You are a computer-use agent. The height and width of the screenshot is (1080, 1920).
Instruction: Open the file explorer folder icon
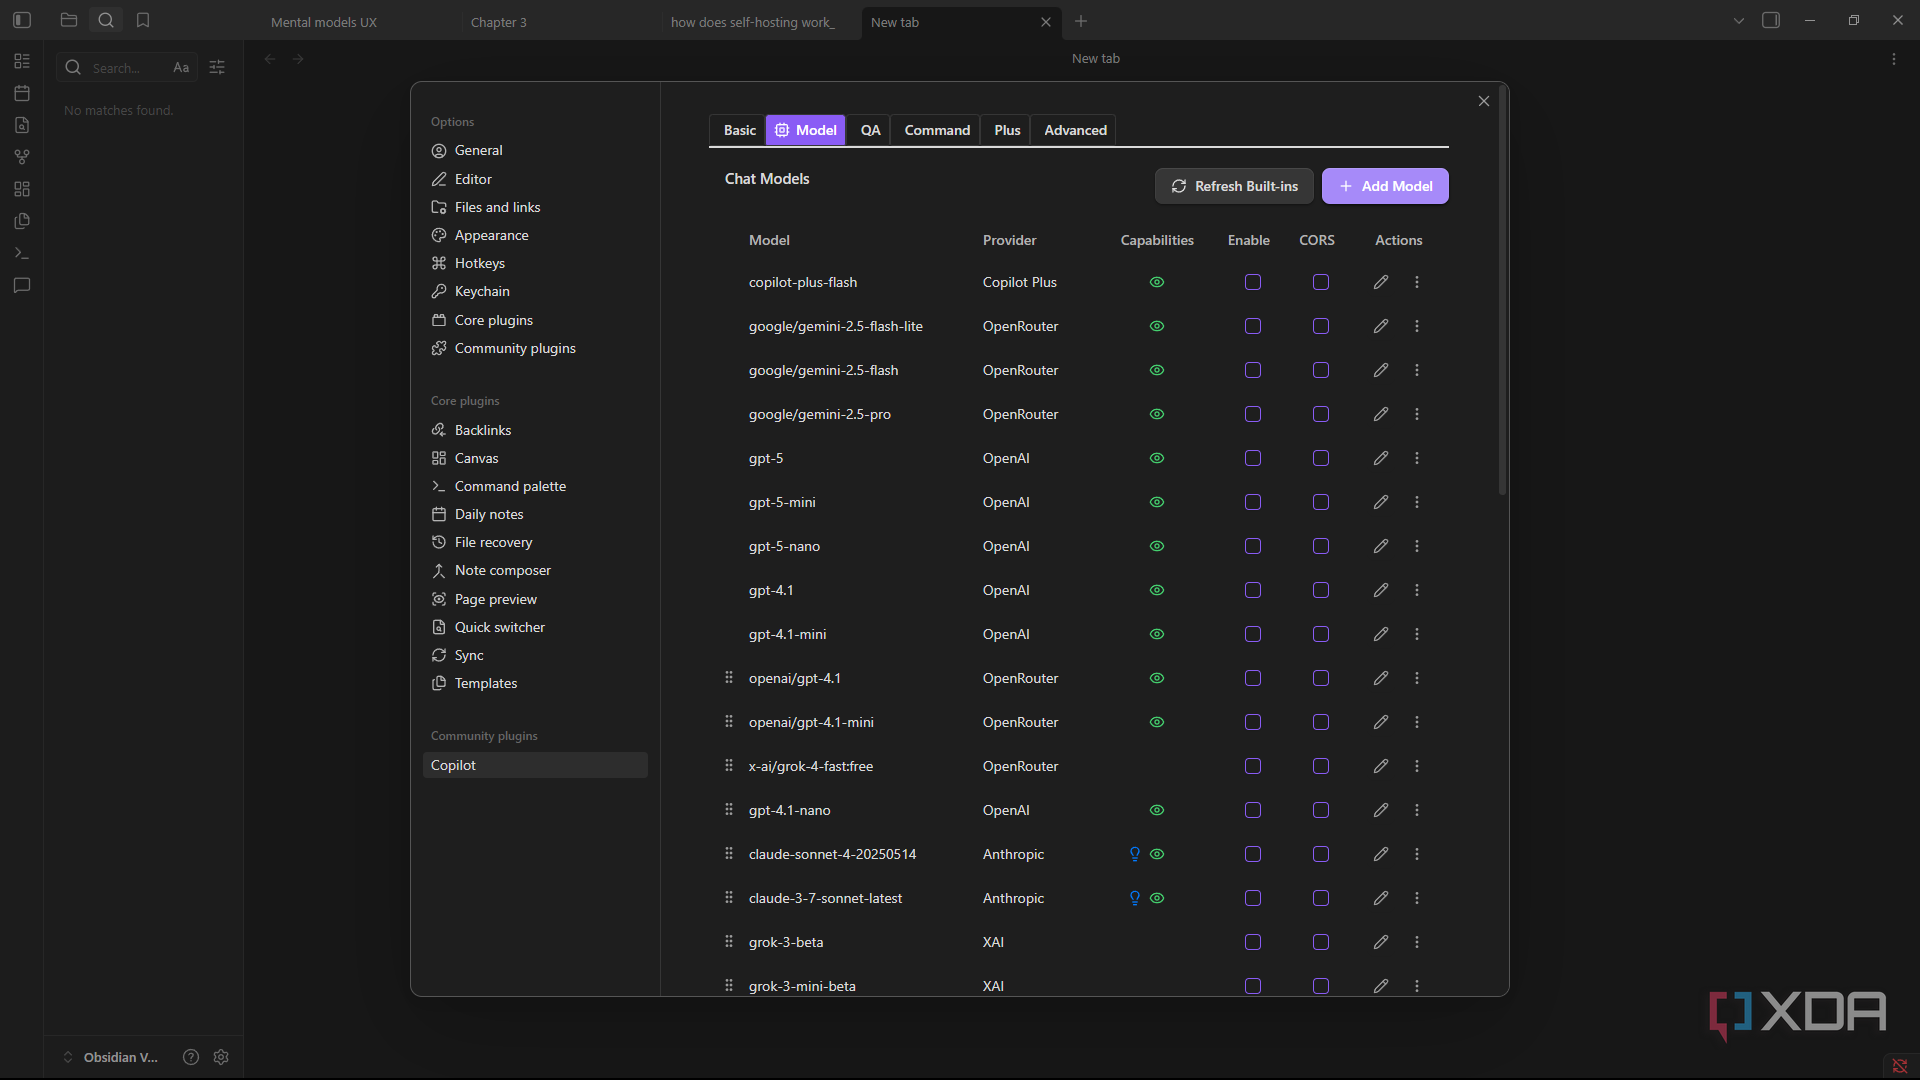tap(69, 20)
